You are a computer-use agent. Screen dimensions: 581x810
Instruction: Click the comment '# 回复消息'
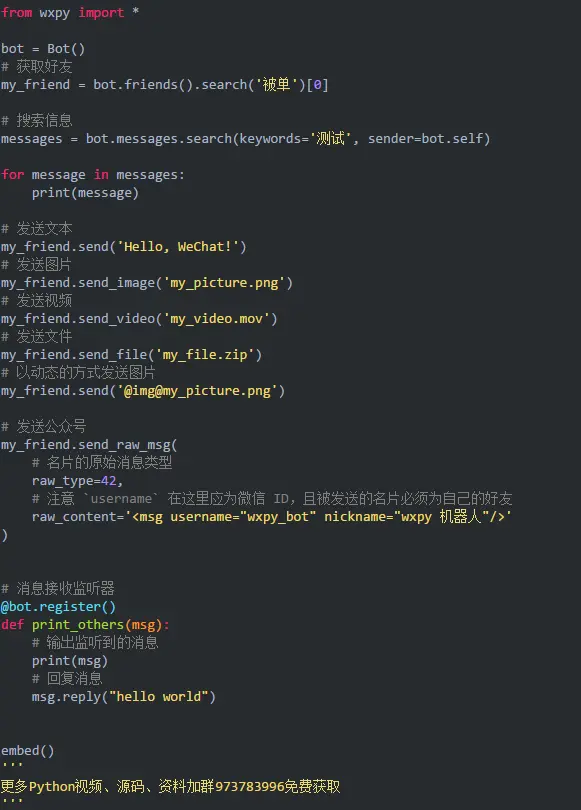pos(67,679)
